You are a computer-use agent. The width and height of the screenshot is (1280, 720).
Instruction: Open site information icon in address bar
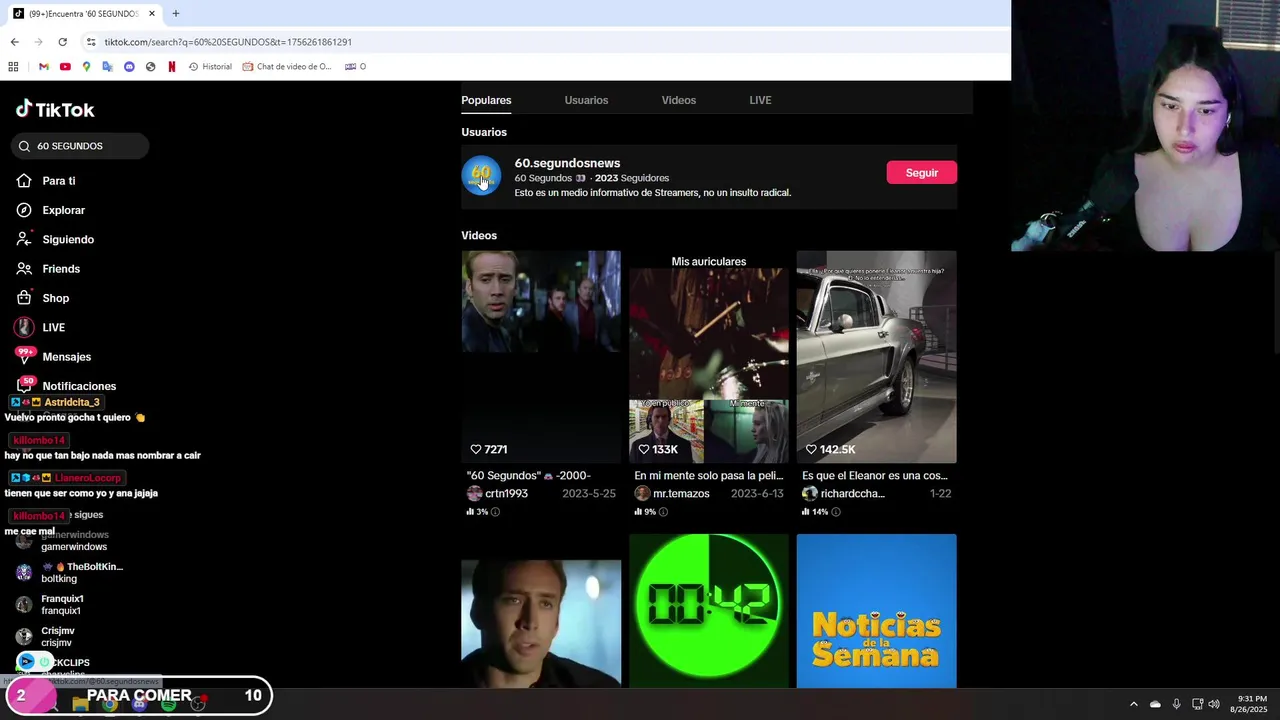pyautogui.click(x=91, y=42)
